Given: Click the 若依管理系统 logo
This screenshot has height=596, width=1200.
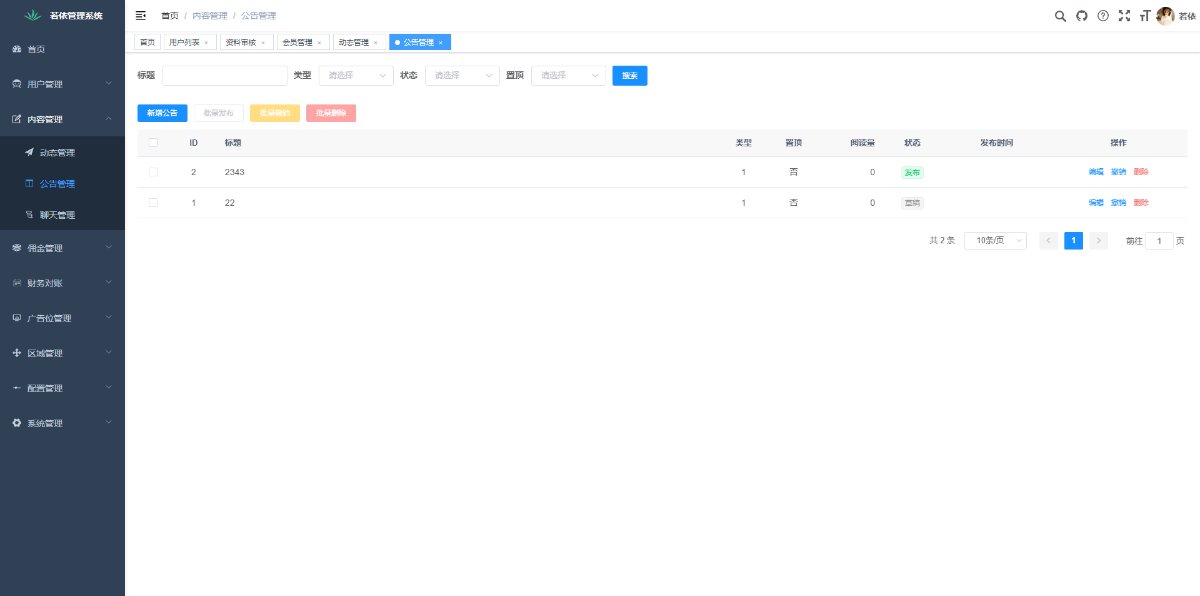Looking at the screenshot, I should coord(62,15).
